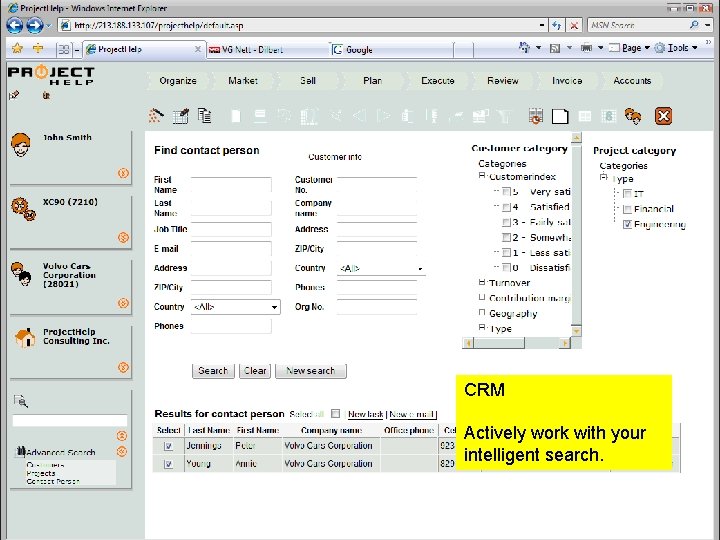Click the dimmed left arrow toolbar icon
This screenshot has width=720, height=540.
[x=359, y=116]
